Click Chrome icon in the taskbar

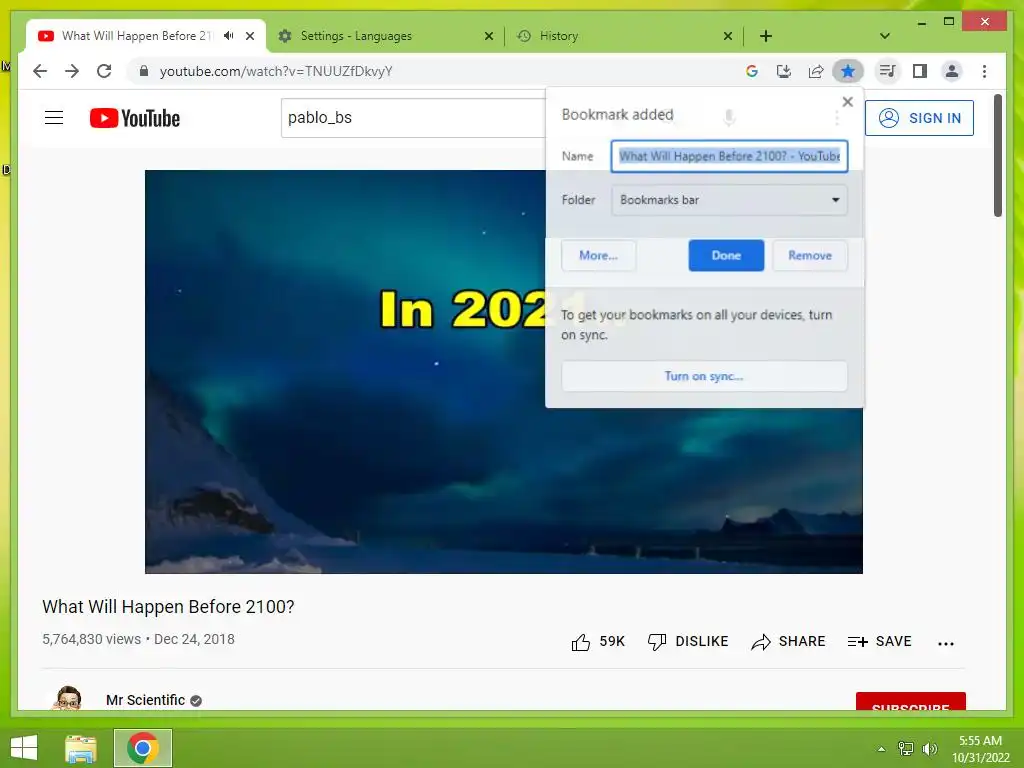pos(143,748)
